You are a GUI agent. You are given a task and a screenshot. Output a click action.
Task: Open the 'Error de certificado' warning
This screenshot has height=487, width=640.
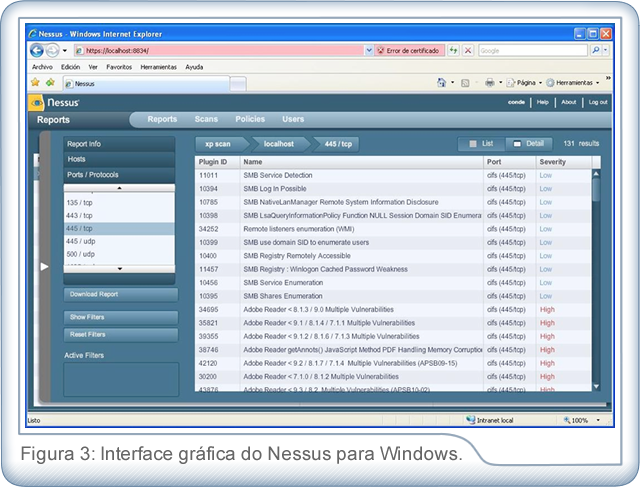(x=409, y=51)
